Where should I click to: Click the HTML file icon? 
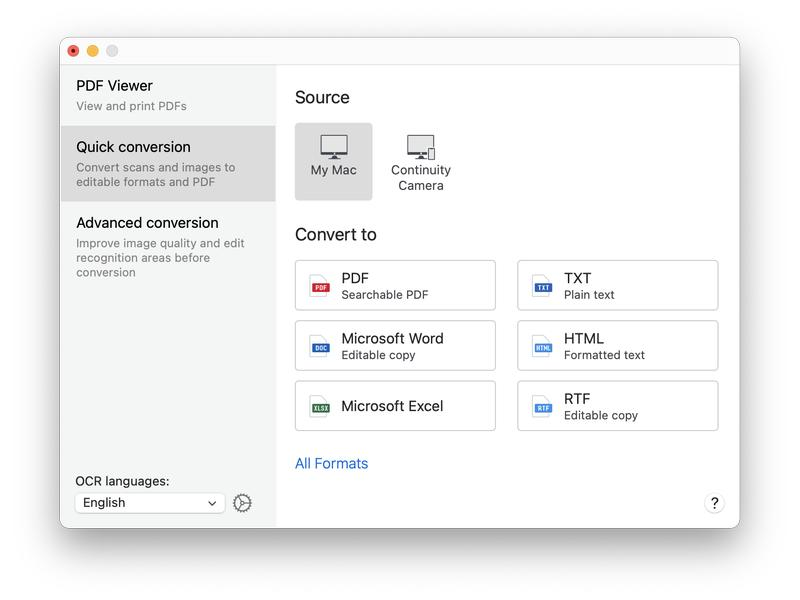(x=542, y=346)
